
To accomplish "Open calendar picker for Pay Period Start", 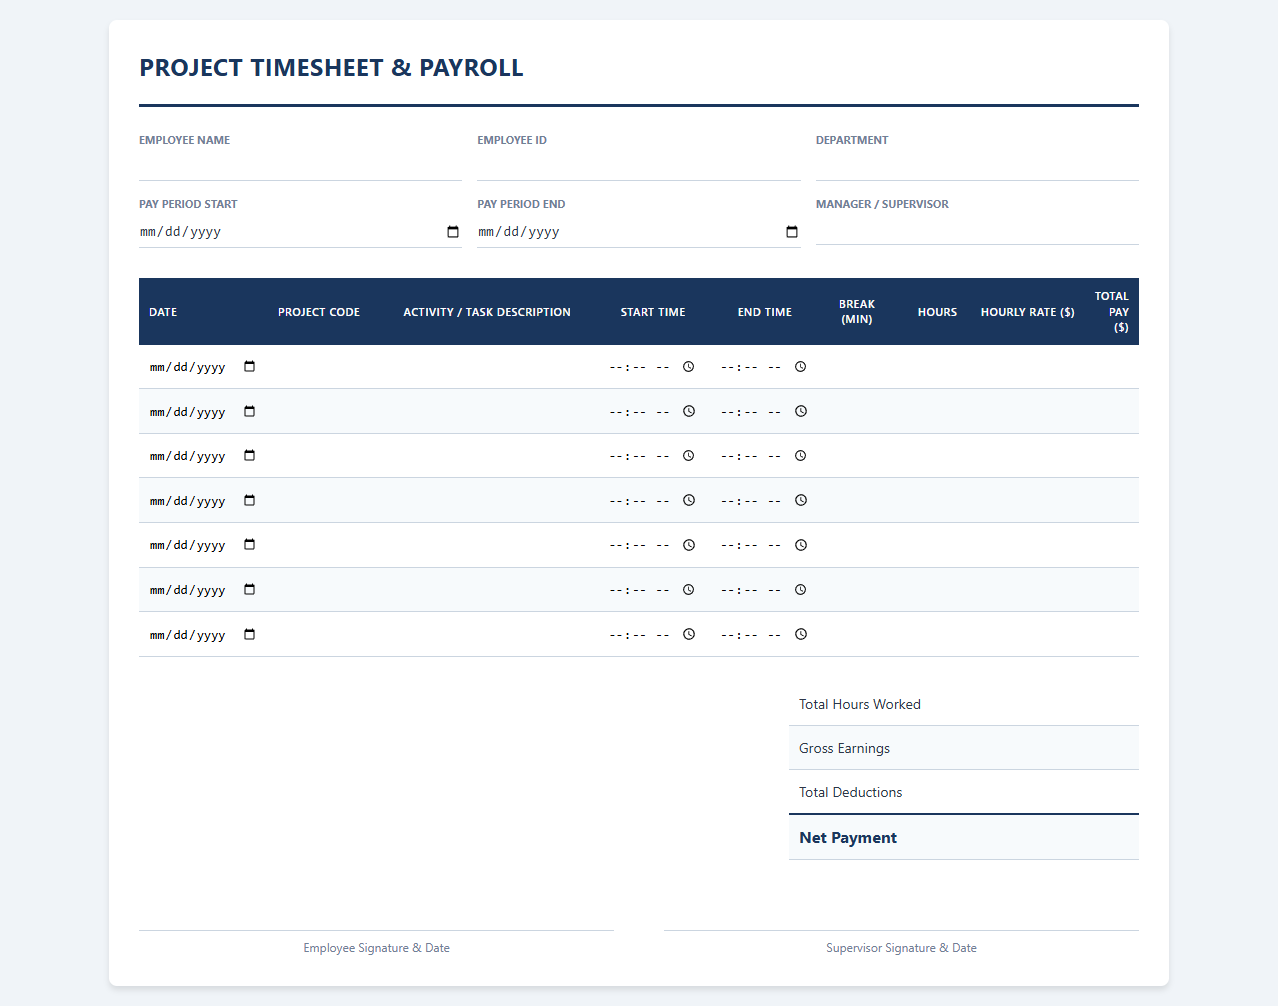I will coord(453,232).
